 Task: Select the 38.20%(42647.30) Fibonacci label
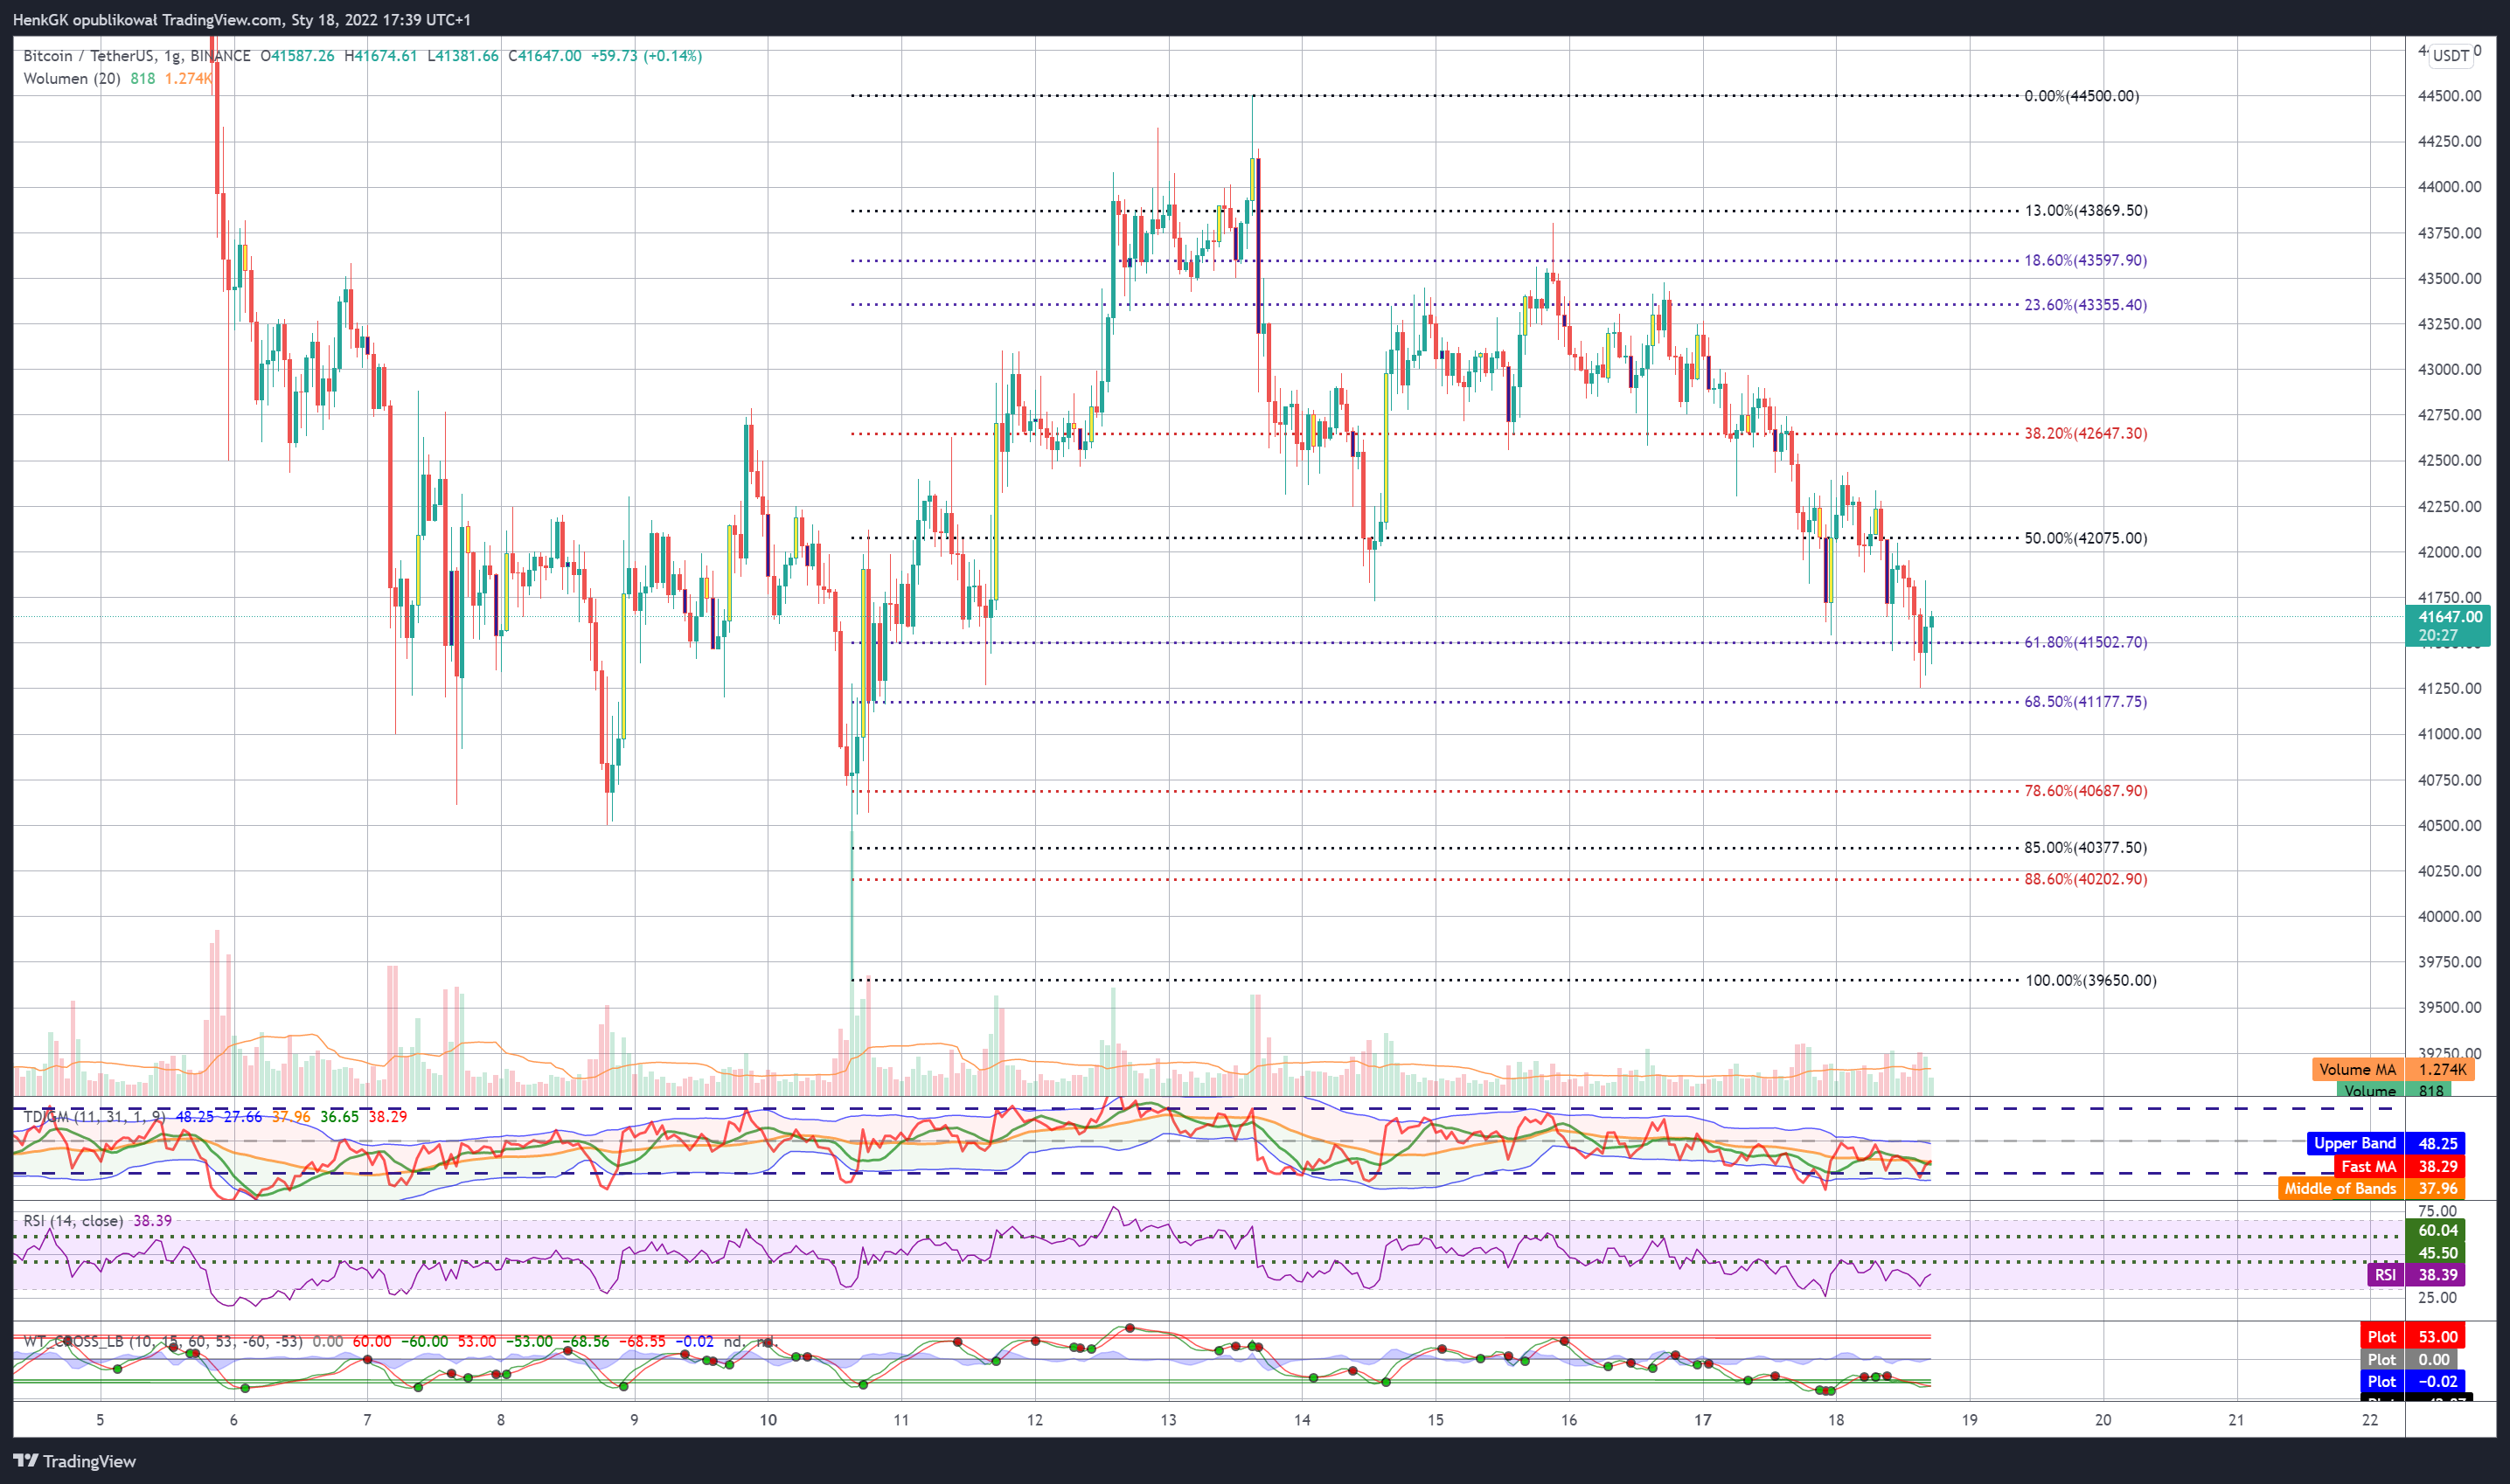click(2085, 433)
